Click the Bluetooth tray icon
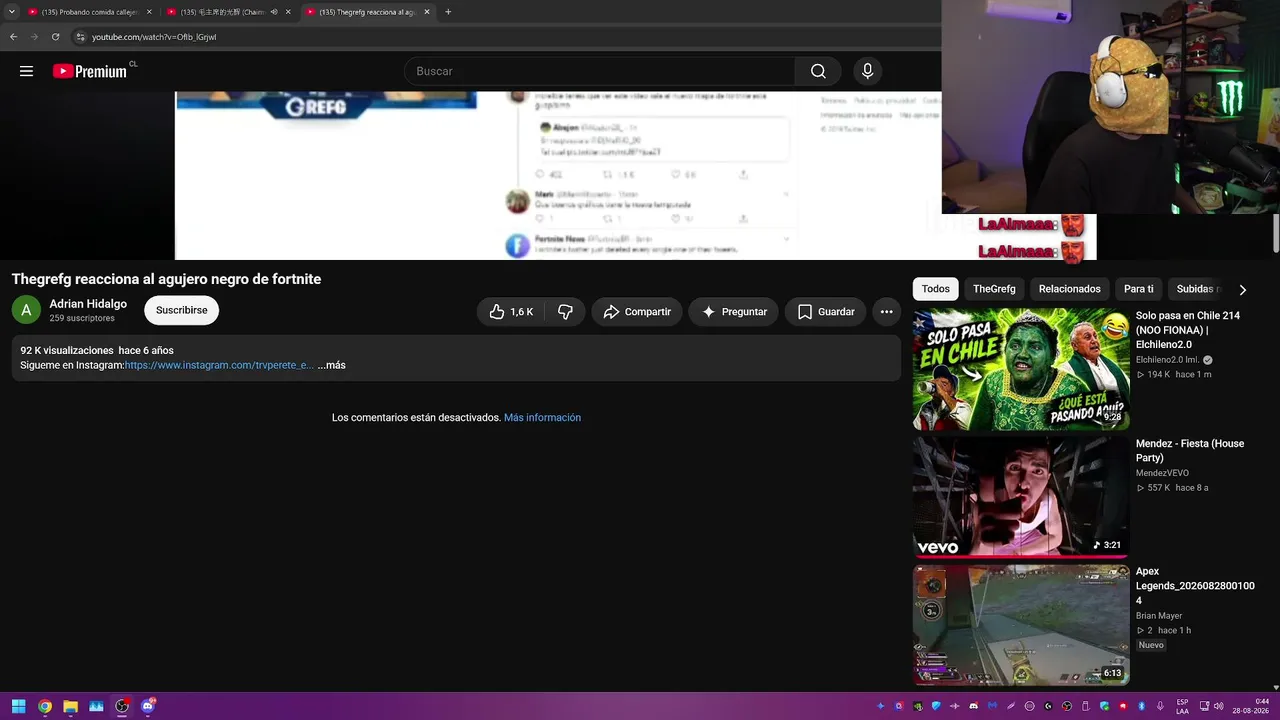This screenshot has width=1280, height=720. click(x=1141, y=706)
